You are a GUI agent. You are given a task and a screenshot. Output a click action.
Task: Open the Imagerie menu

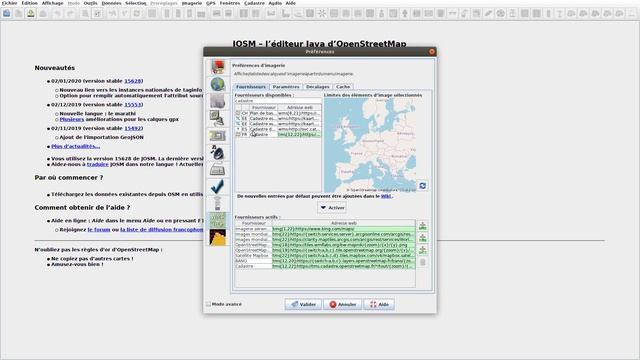pos(191,3)
